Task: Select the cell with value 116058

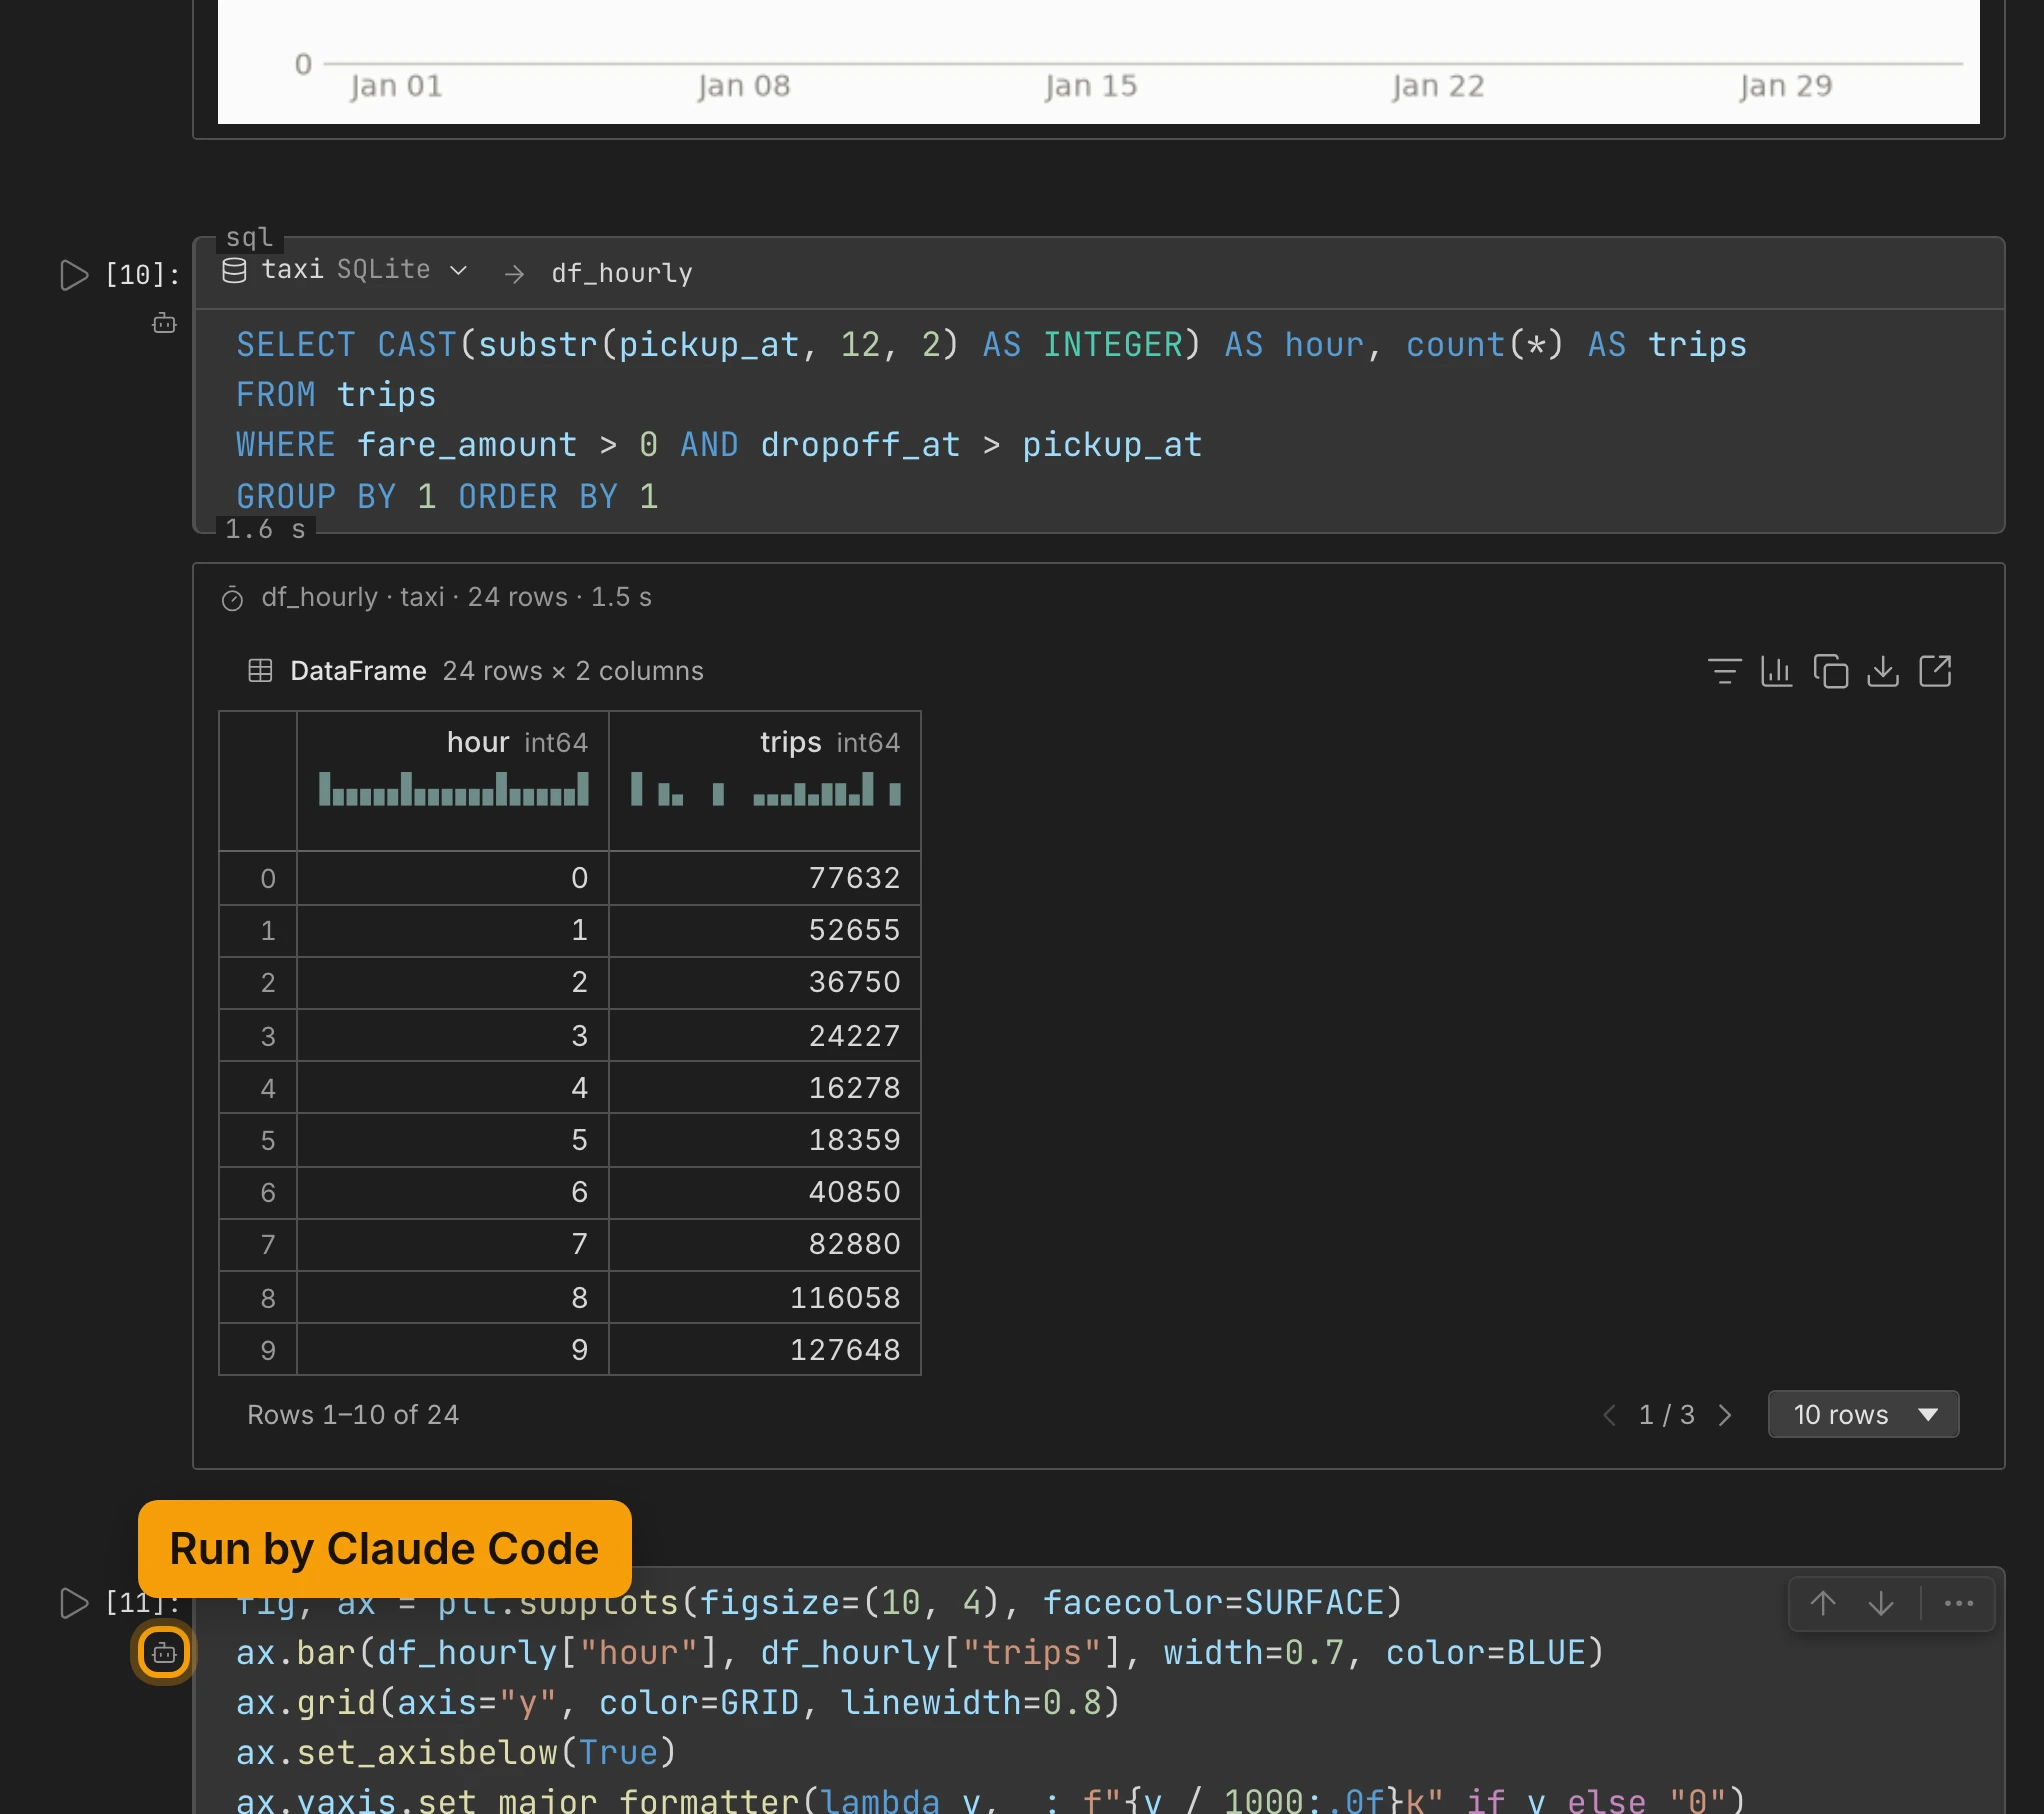Action: (x=765, y=1297)
